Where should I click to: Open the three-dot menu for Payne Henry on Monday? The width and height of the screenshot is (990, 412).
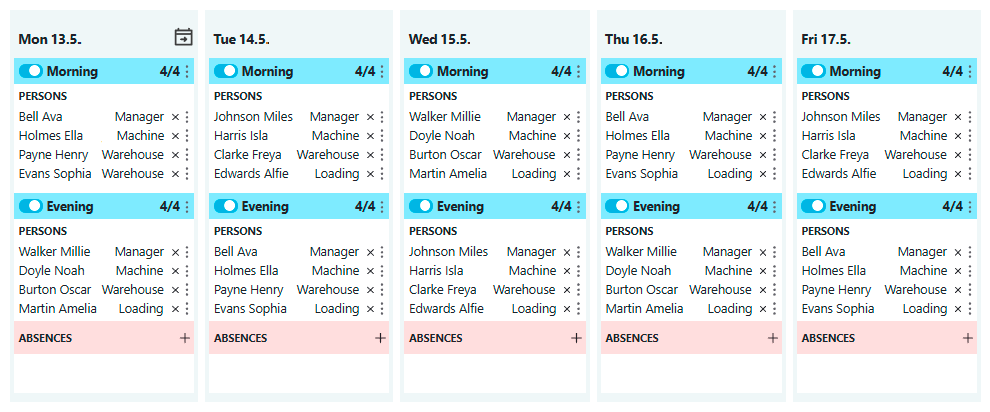point(186,155)
